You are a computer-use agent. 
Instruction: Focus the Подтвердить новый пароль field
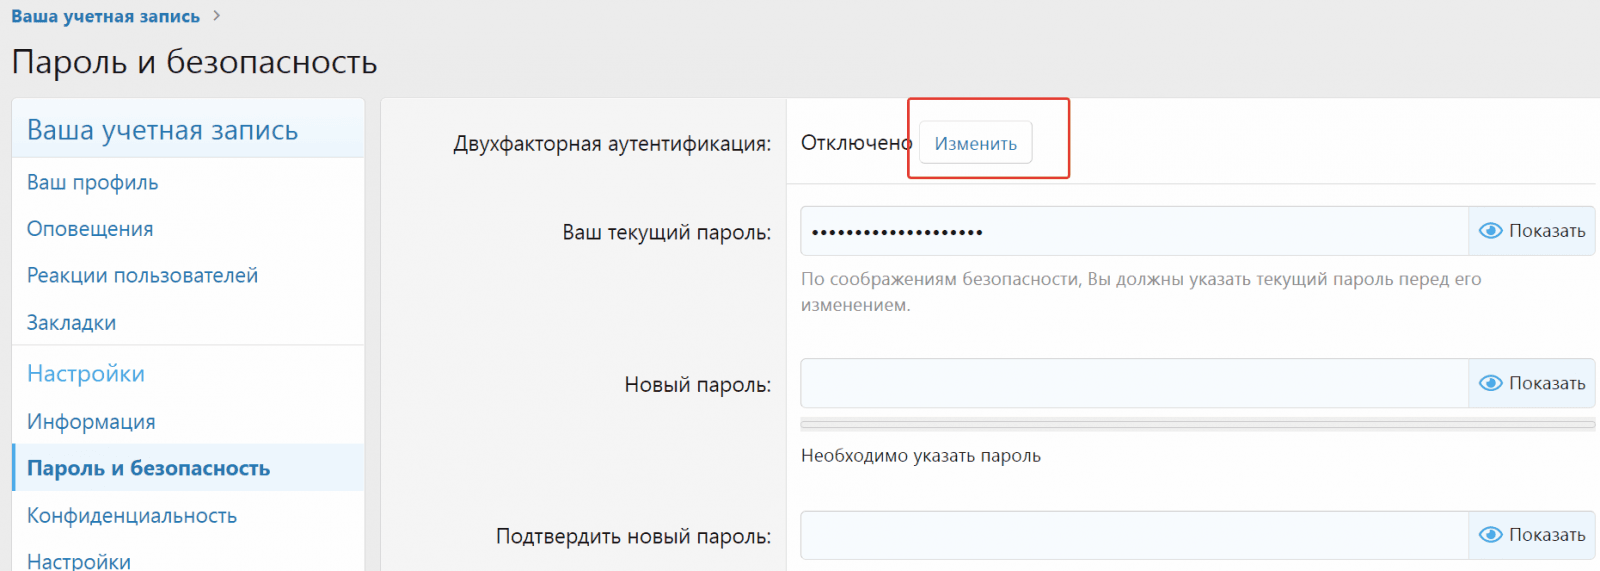tap(1134, 535)
